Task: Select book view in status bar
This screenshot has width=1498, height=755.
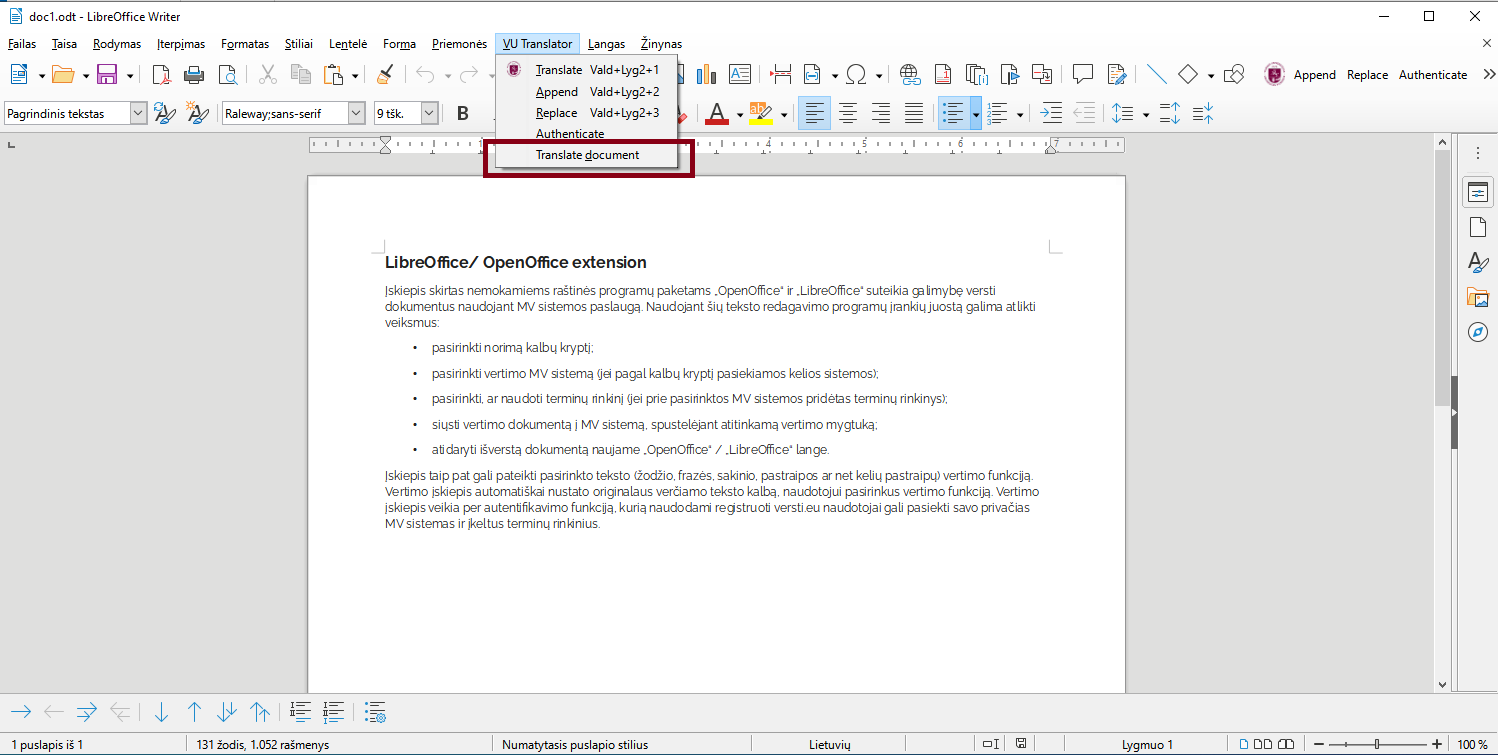Action: pos(1284,744)
